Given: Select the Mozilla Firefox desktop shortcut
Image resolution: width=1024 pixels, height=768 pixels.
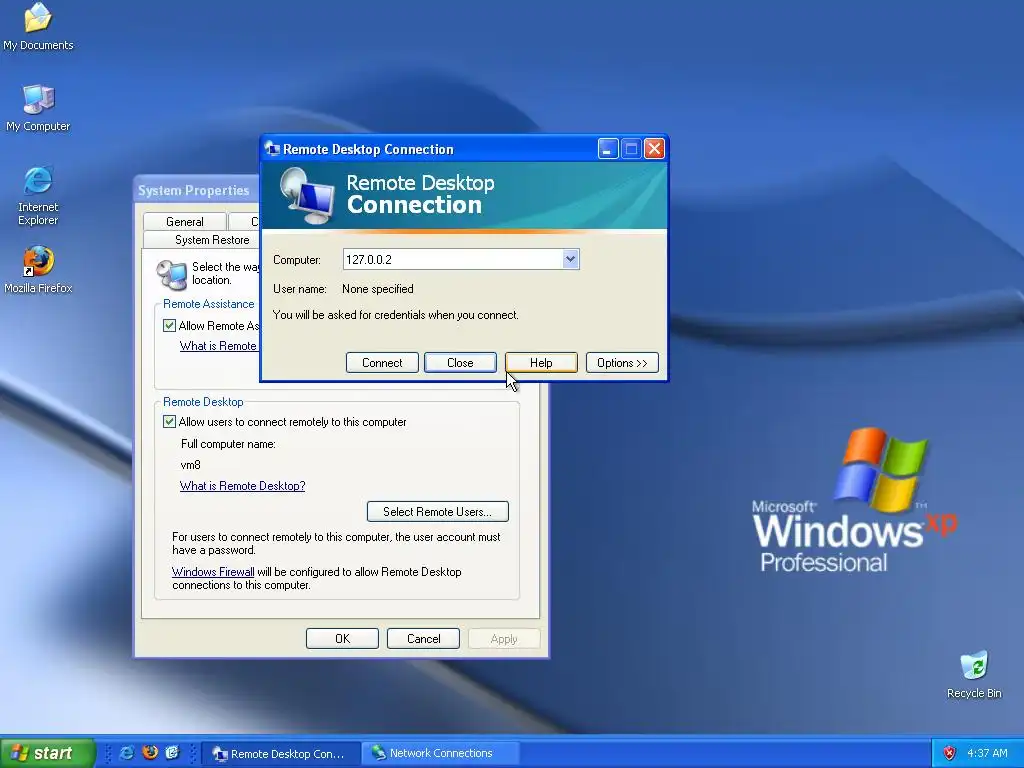Looking at the screenshot, I should click(38, 270).
